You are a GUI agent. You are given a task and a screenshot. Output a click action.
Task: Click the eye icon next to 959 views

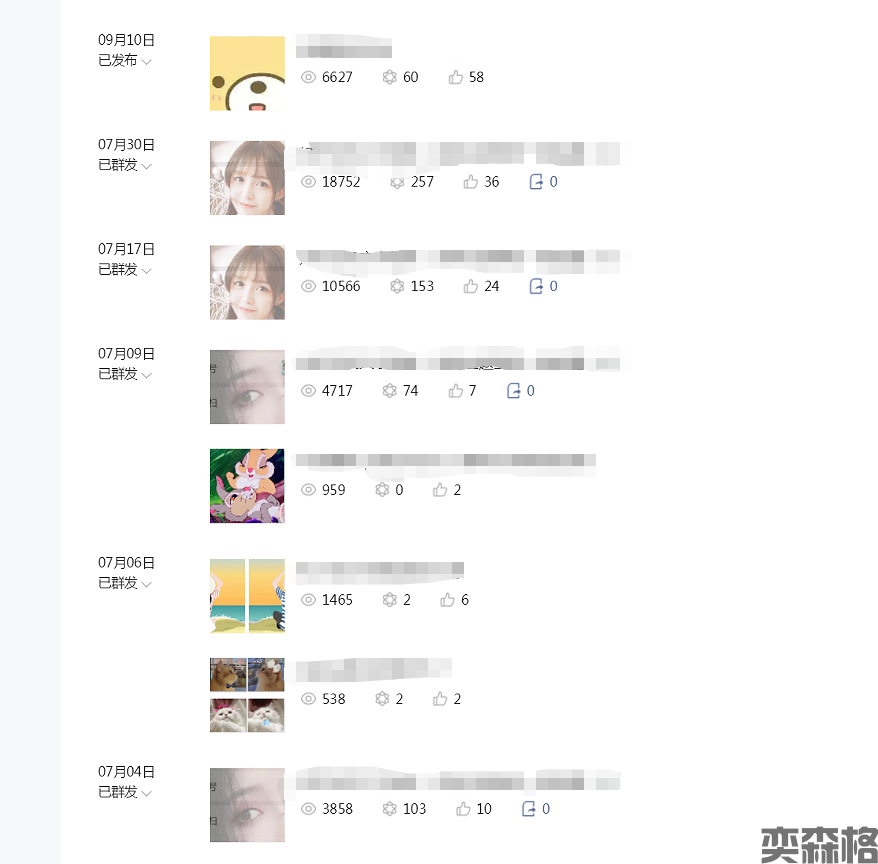pos(309,490)
